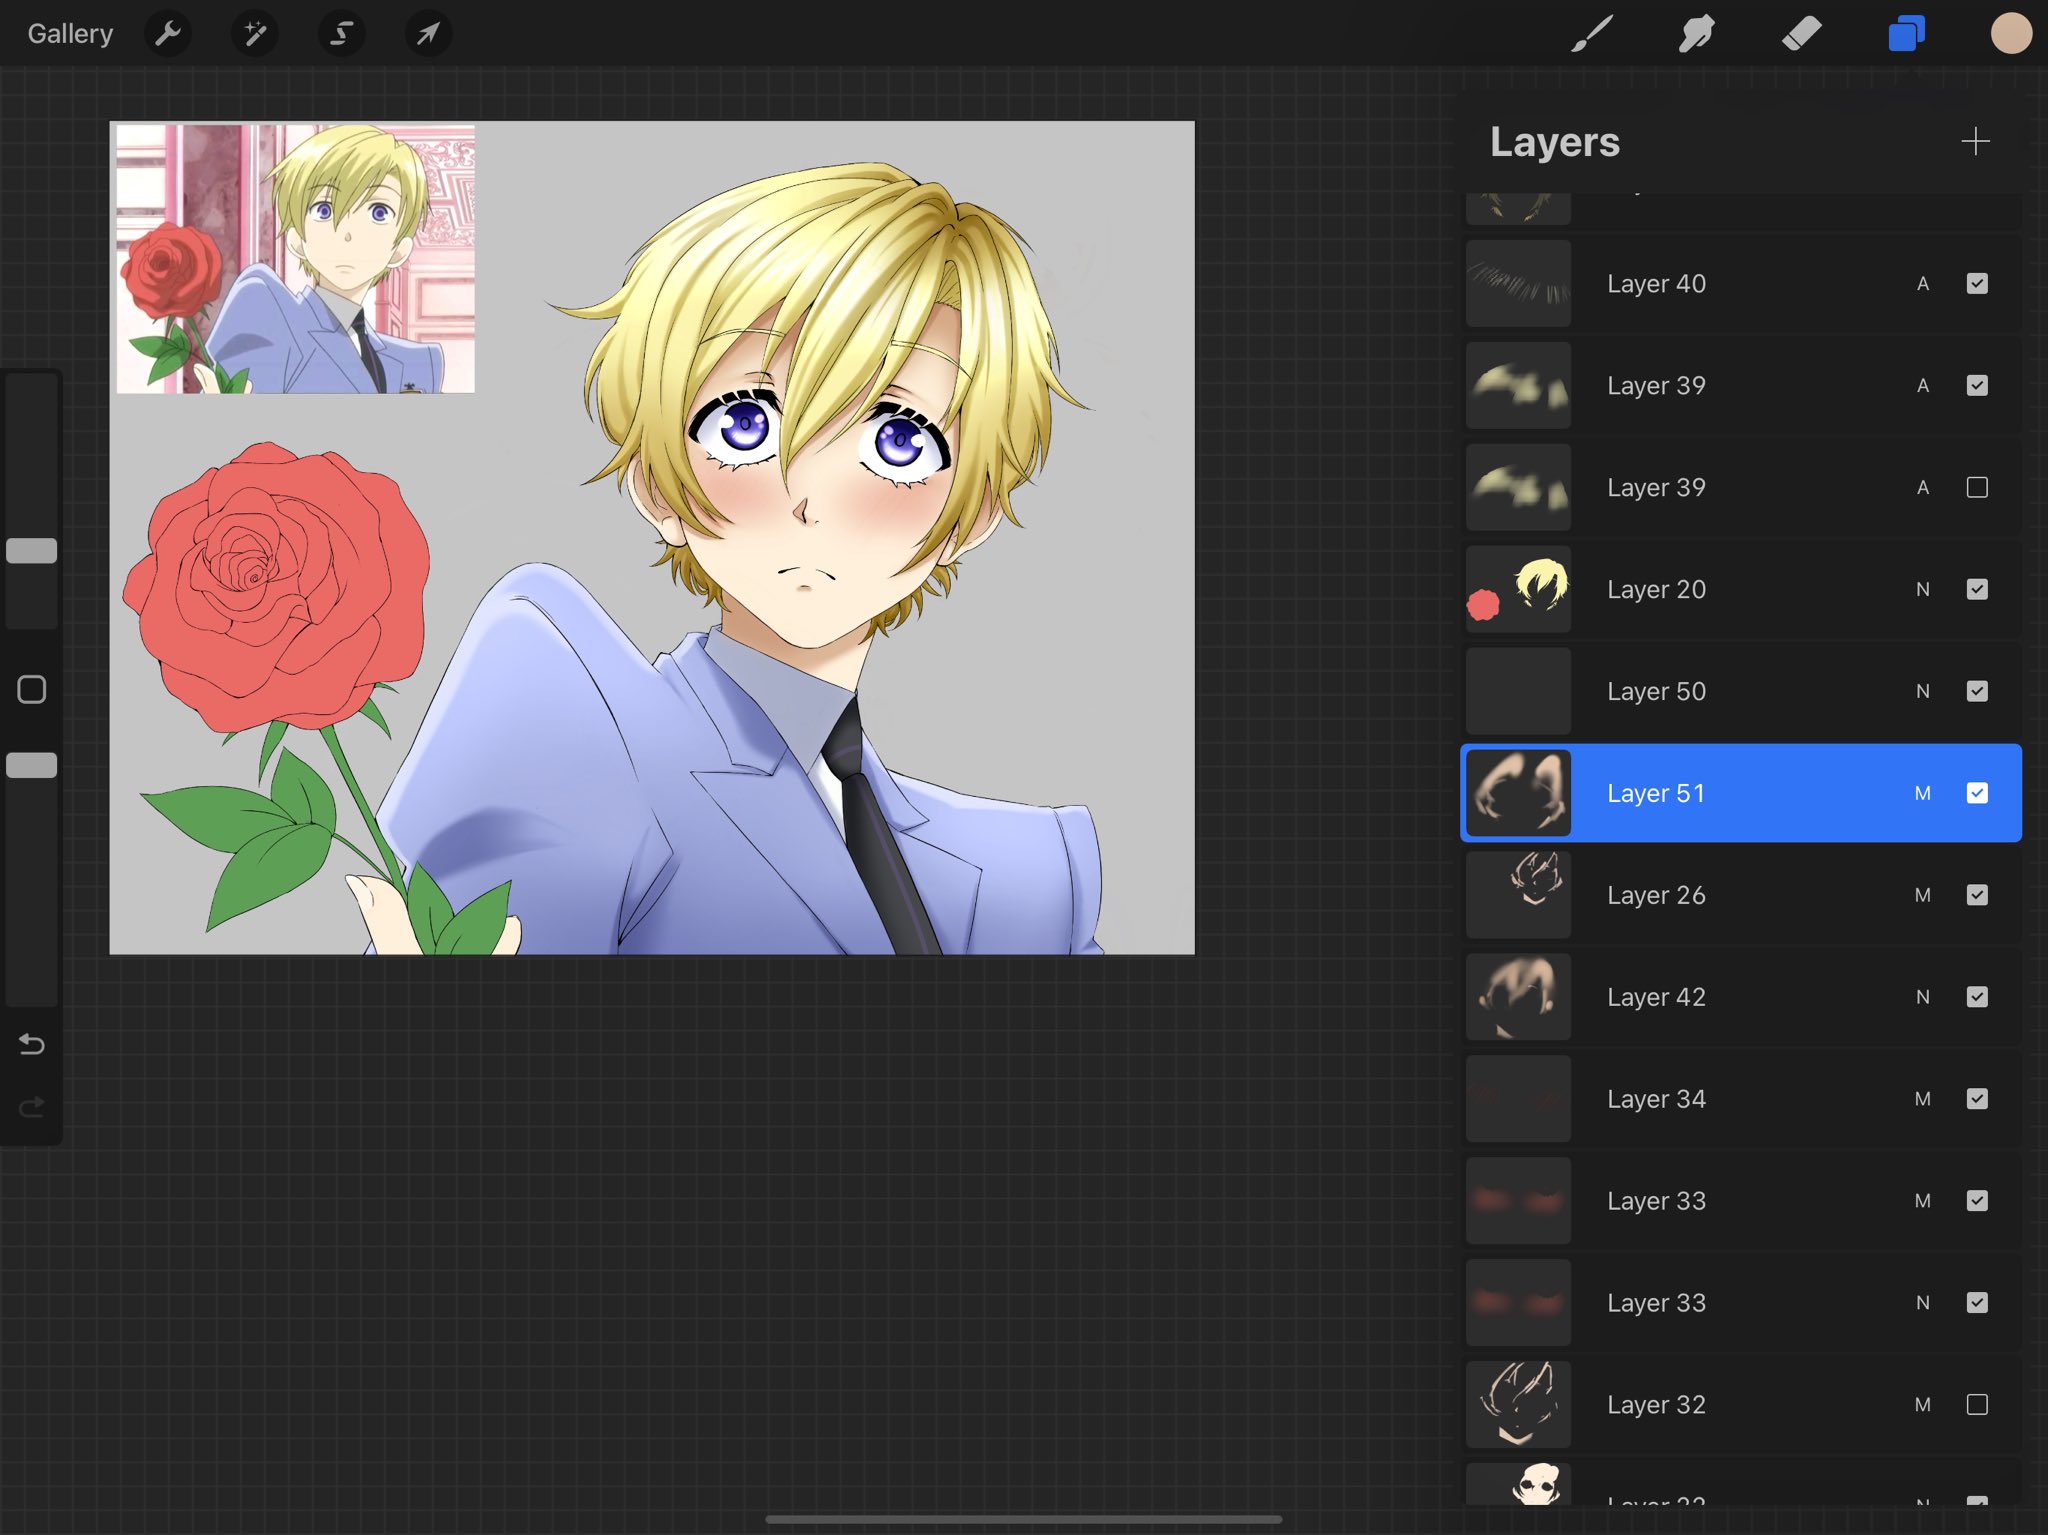This screenshot has width=2048, height=1535.
Task: Open the Actions wrench menu
Action: coord(168,34)
